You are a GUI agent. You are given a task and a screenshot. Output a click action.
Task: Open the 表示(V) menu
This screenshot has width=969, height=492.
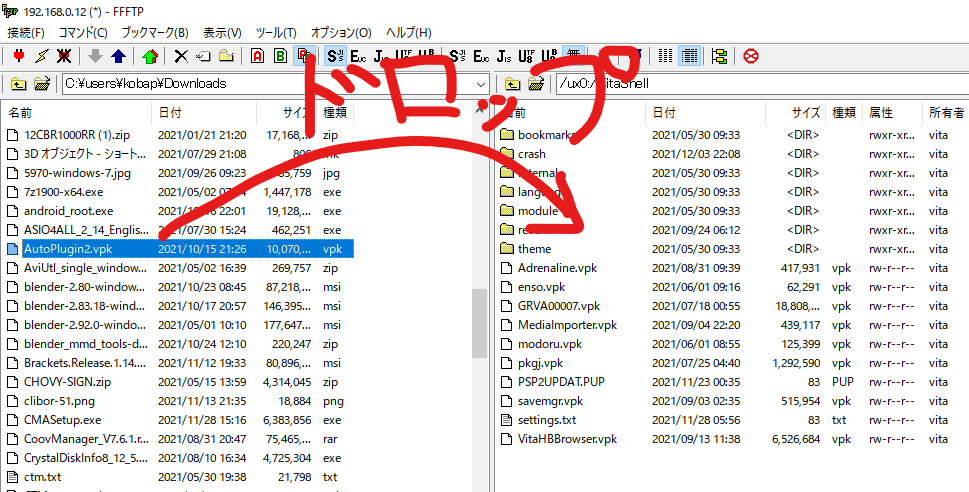[x=222, y=33]
